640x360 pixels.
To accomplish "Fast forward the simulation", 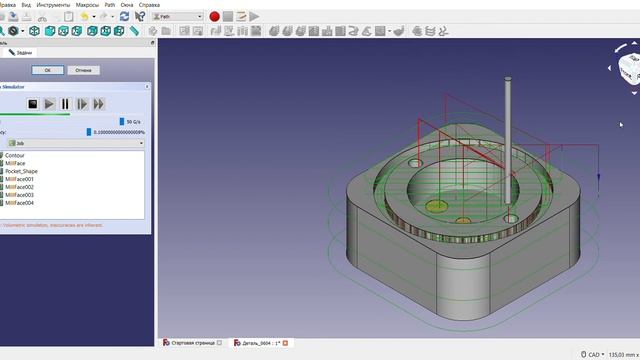I will tap(98, 104).
